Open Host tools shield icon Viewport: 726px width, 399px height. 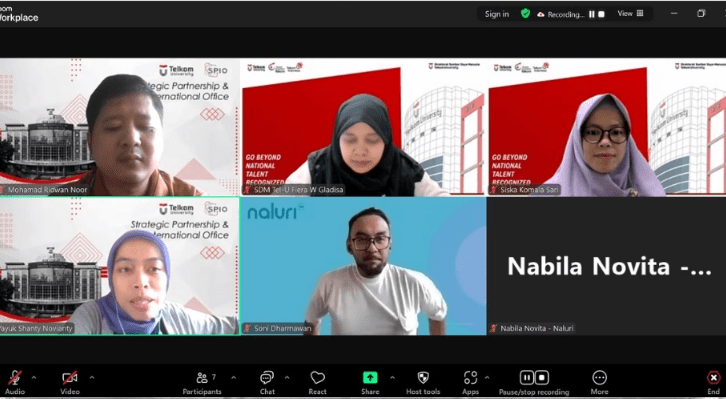click(423, 378)
